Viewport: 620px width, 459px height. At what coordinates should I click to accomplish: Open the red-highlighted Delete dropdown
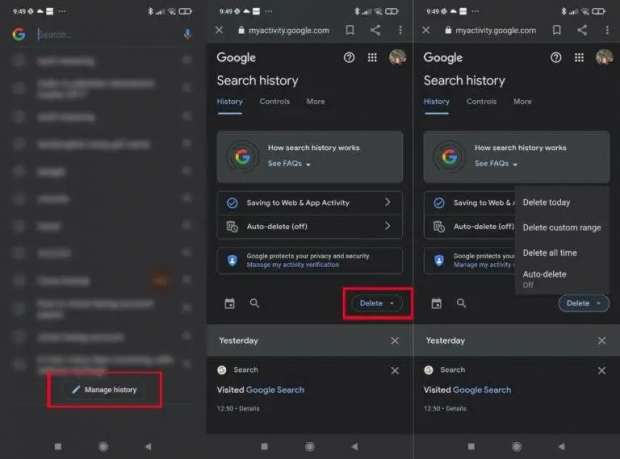[x=376, y=303]
